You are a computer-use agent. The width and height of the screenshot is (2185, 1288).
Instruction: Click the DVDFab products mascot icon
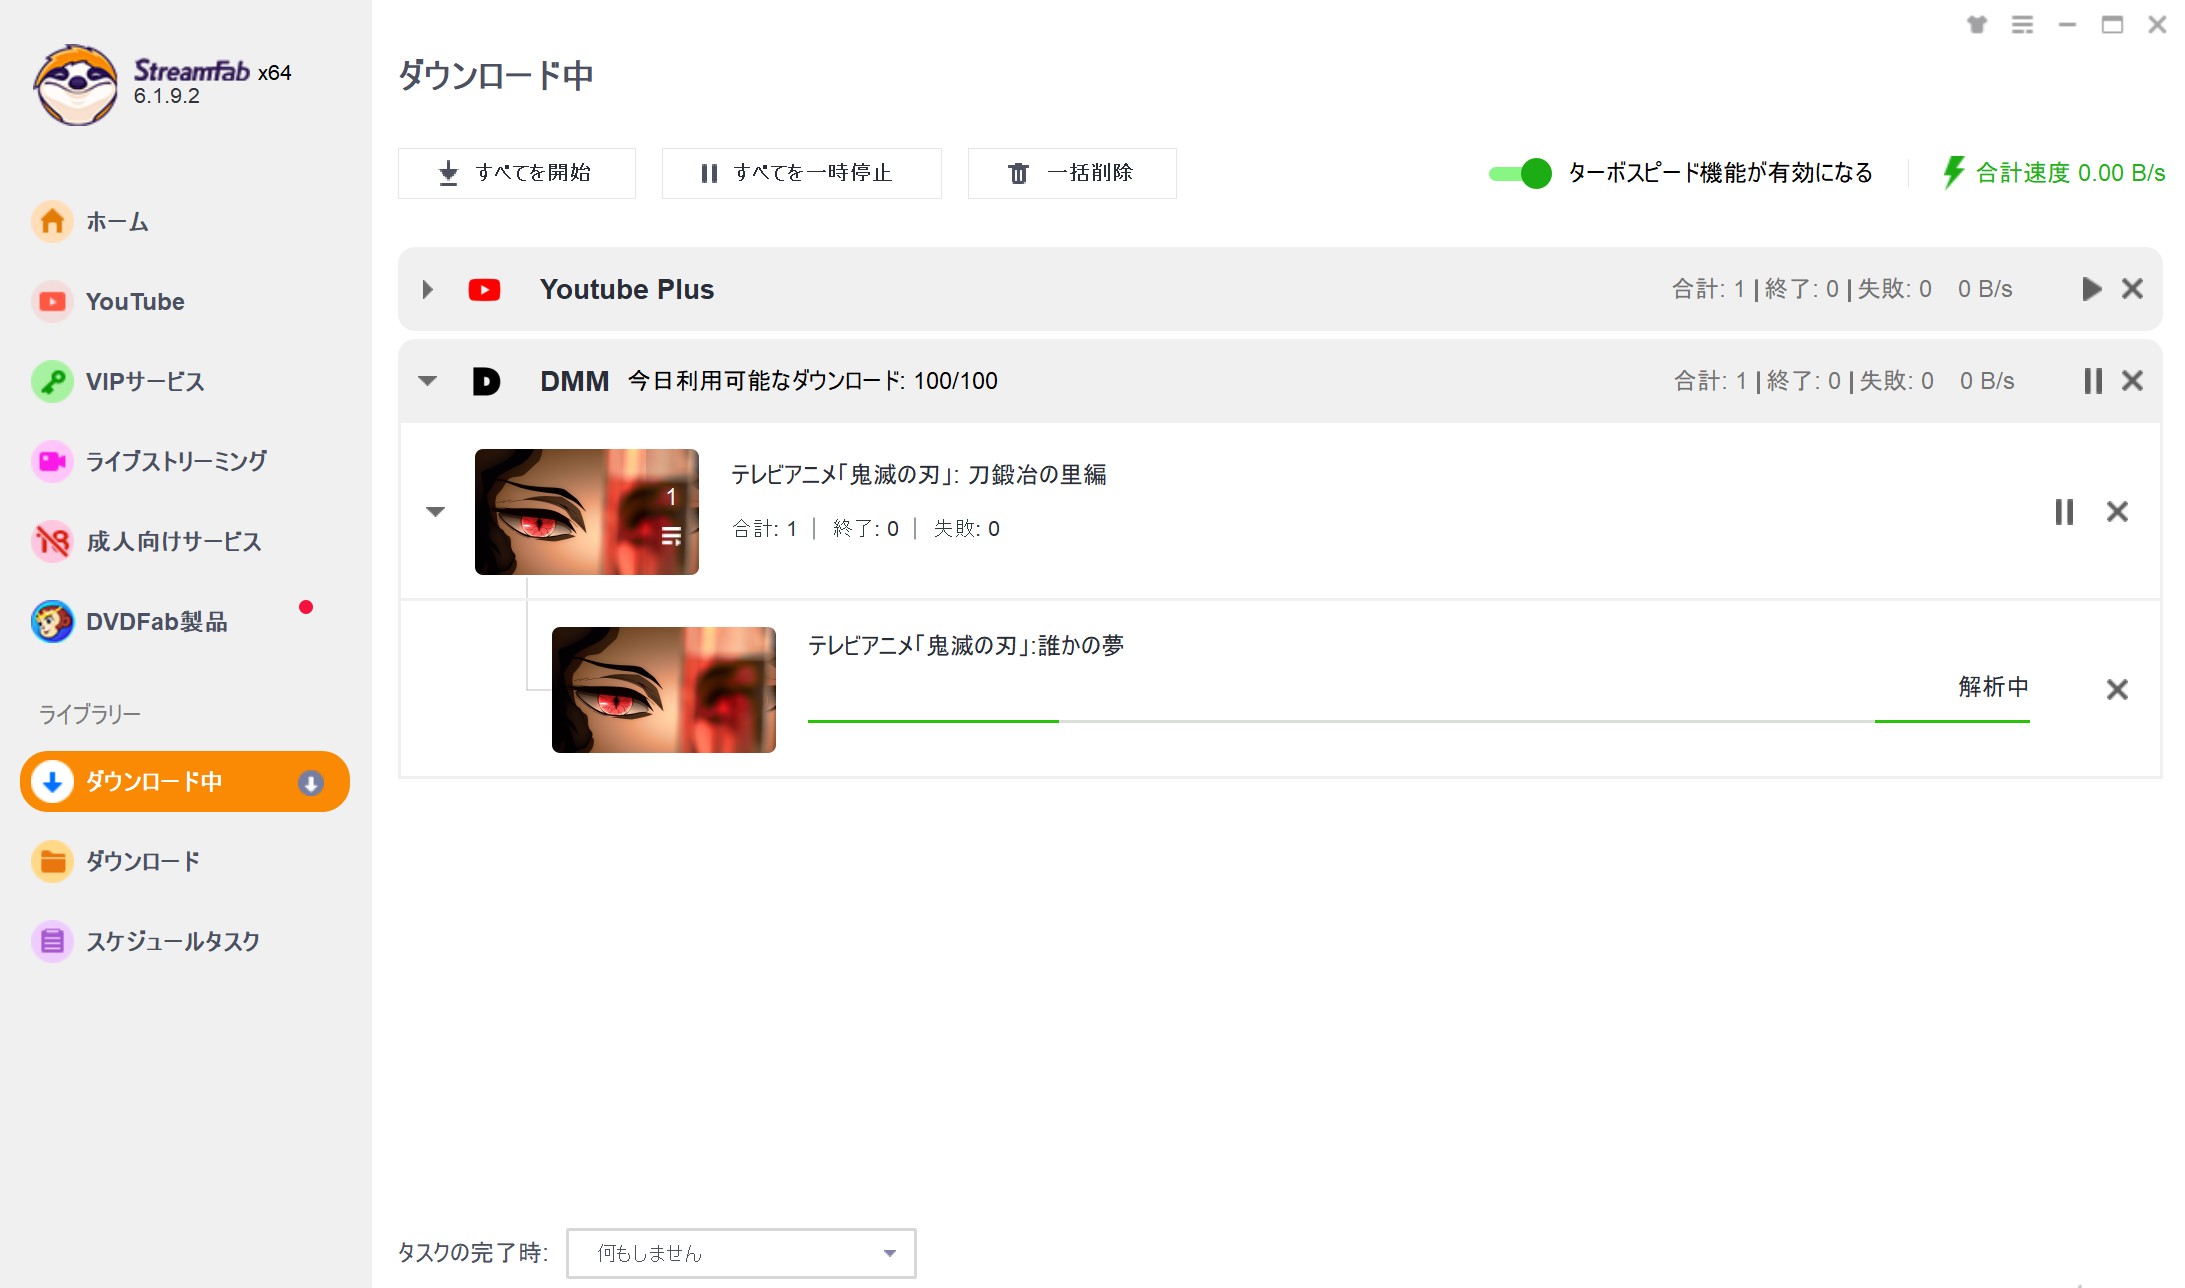pos(52,621)
